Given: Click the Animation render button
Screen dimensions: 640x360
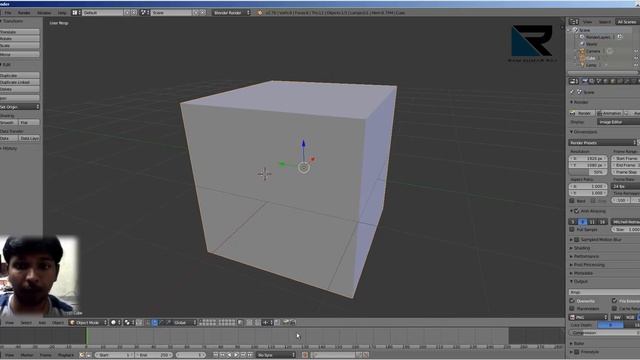Looking at the screenshot, I should click(x=609, y=113).
